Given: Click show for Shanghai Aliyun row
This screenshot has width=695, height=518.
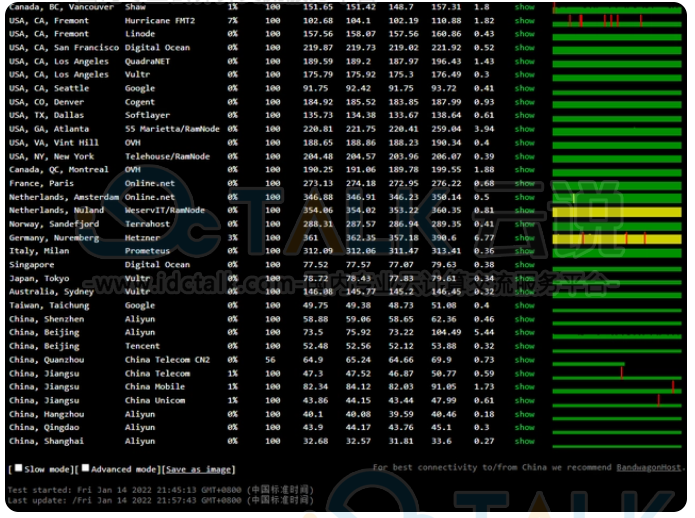Looking at the screenshot, I should pyautogui.click(x=524, y=442).
